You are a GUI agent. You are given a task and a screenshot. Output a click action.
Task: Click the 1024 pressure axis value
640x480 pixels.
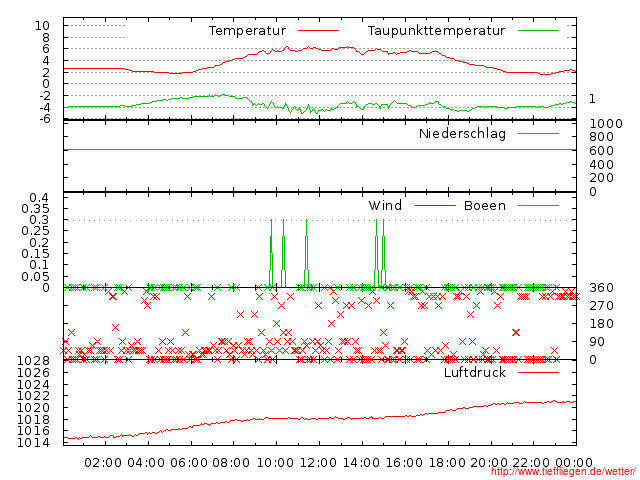click(x=33, y=384)
